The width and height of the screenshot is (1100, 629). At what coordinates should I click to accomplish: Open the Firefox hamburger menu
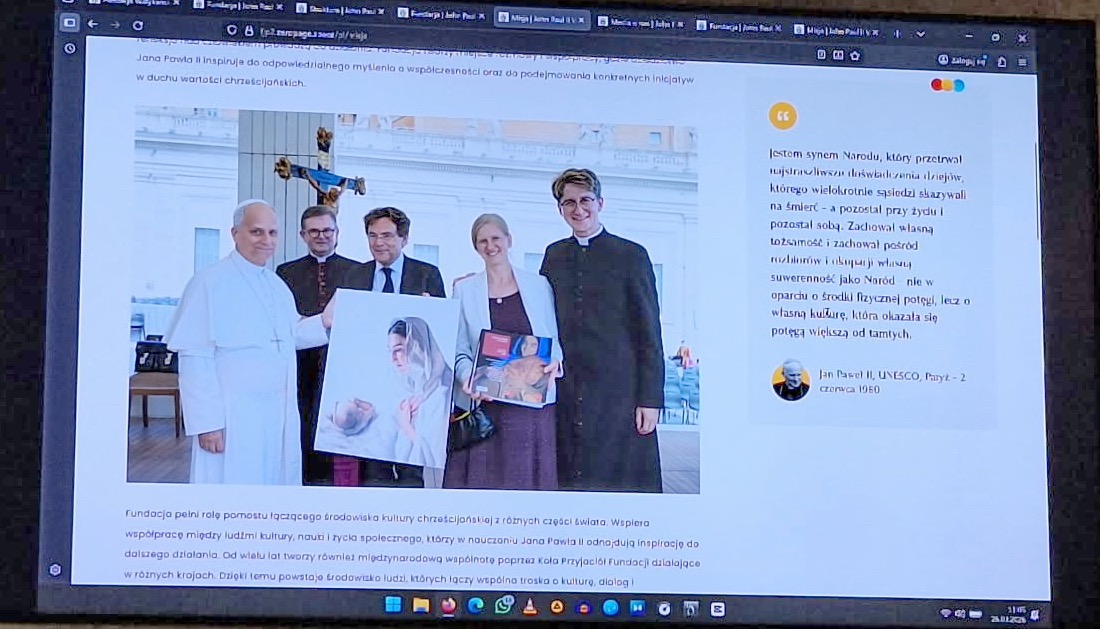(x=1022, y=62)
